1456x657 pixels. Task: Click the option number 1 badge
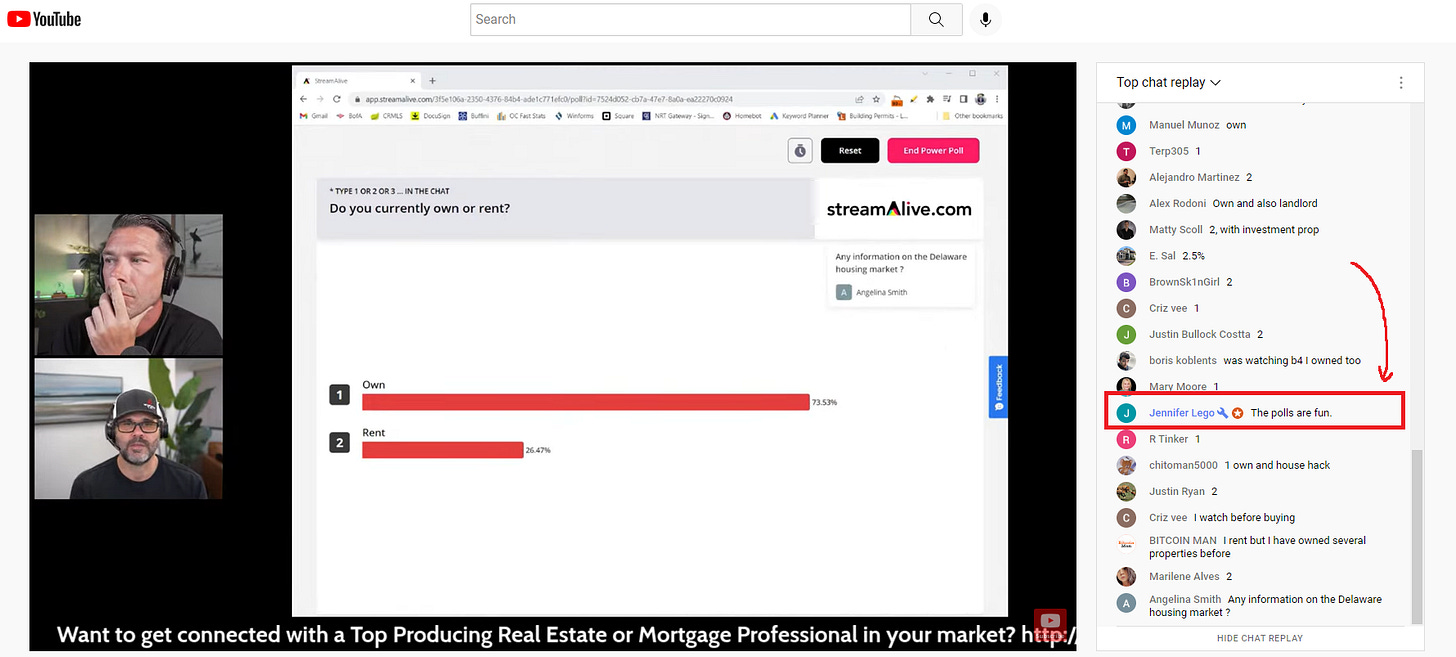tap(340, 395)
